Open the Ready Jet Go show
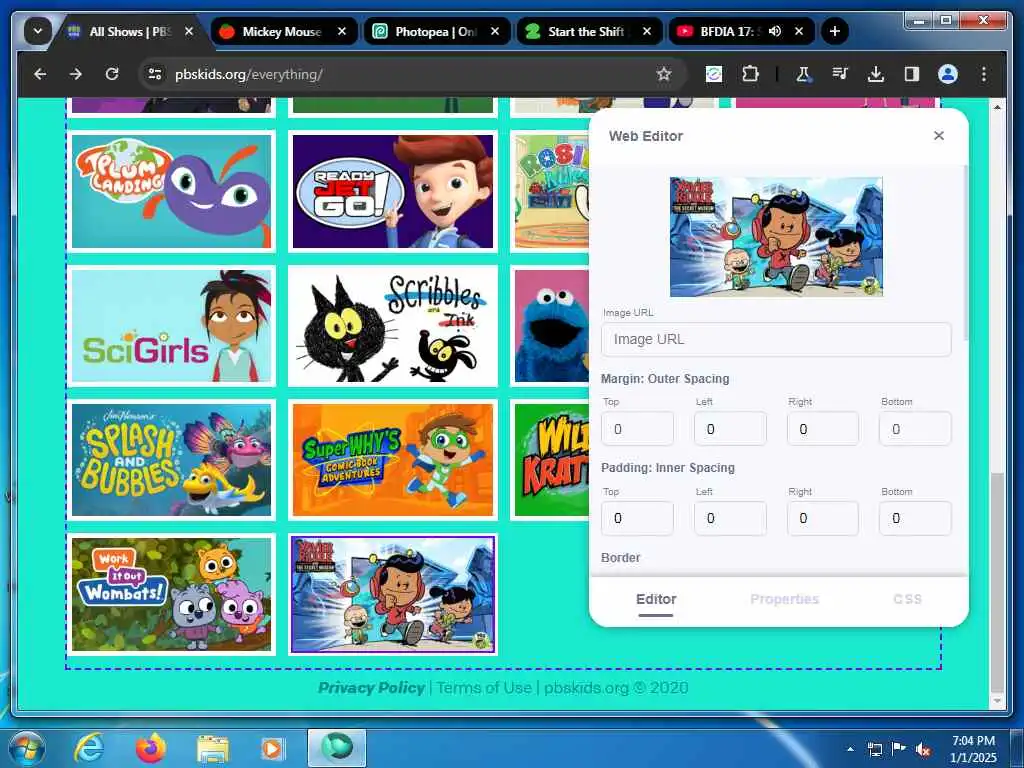The image size is (1024, 768). pos(392,191)
